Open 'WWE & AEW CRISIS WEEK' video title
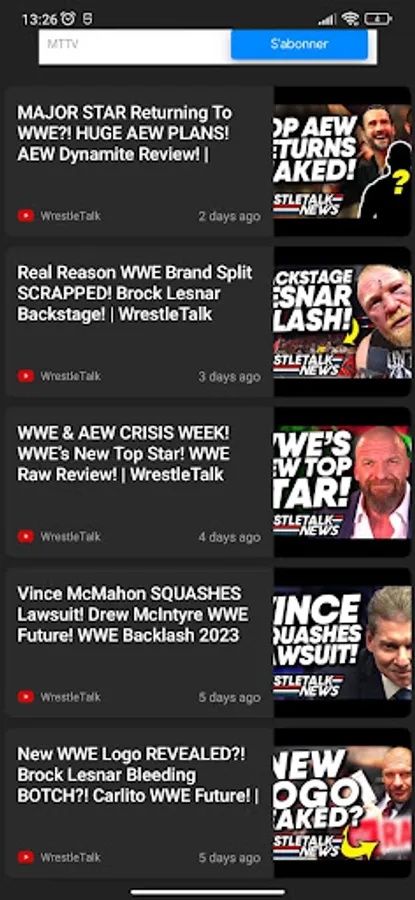The width and height of the screenshot is (415, 900). click(123, 453)
